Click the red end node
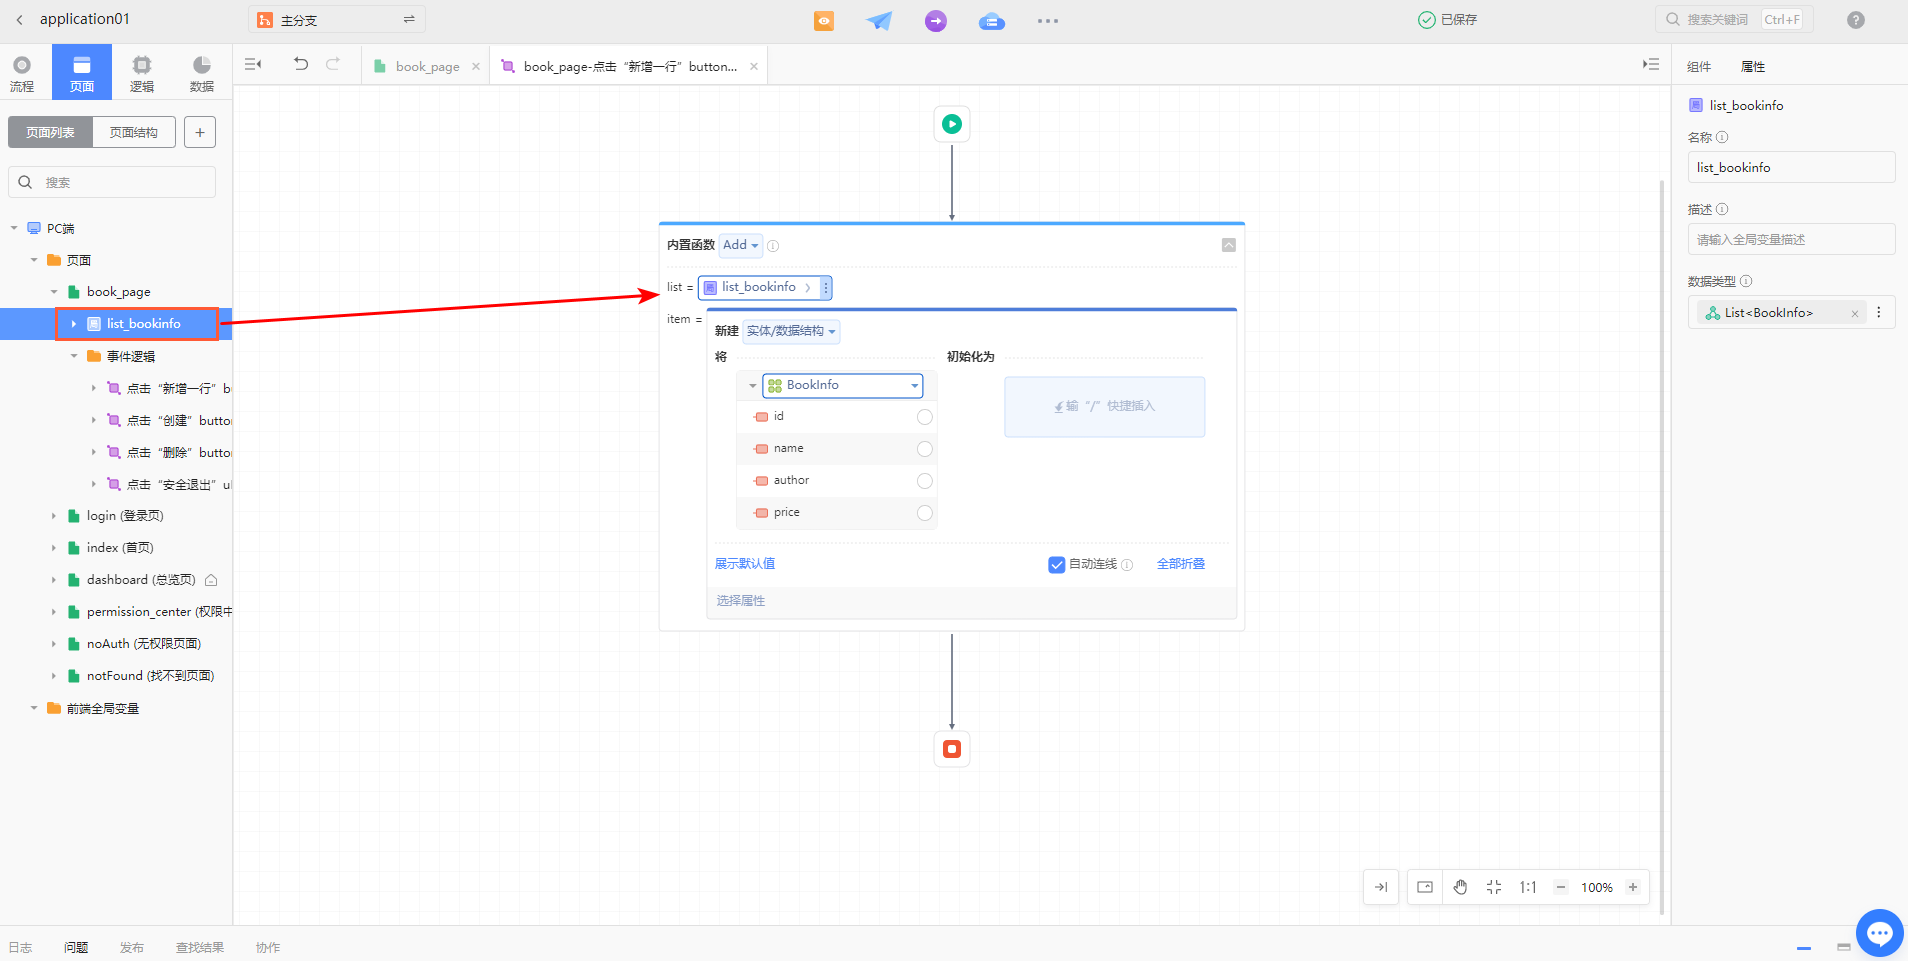Image resolution: width=1908 pixels, height=961 pixels. tap(952, 749)
